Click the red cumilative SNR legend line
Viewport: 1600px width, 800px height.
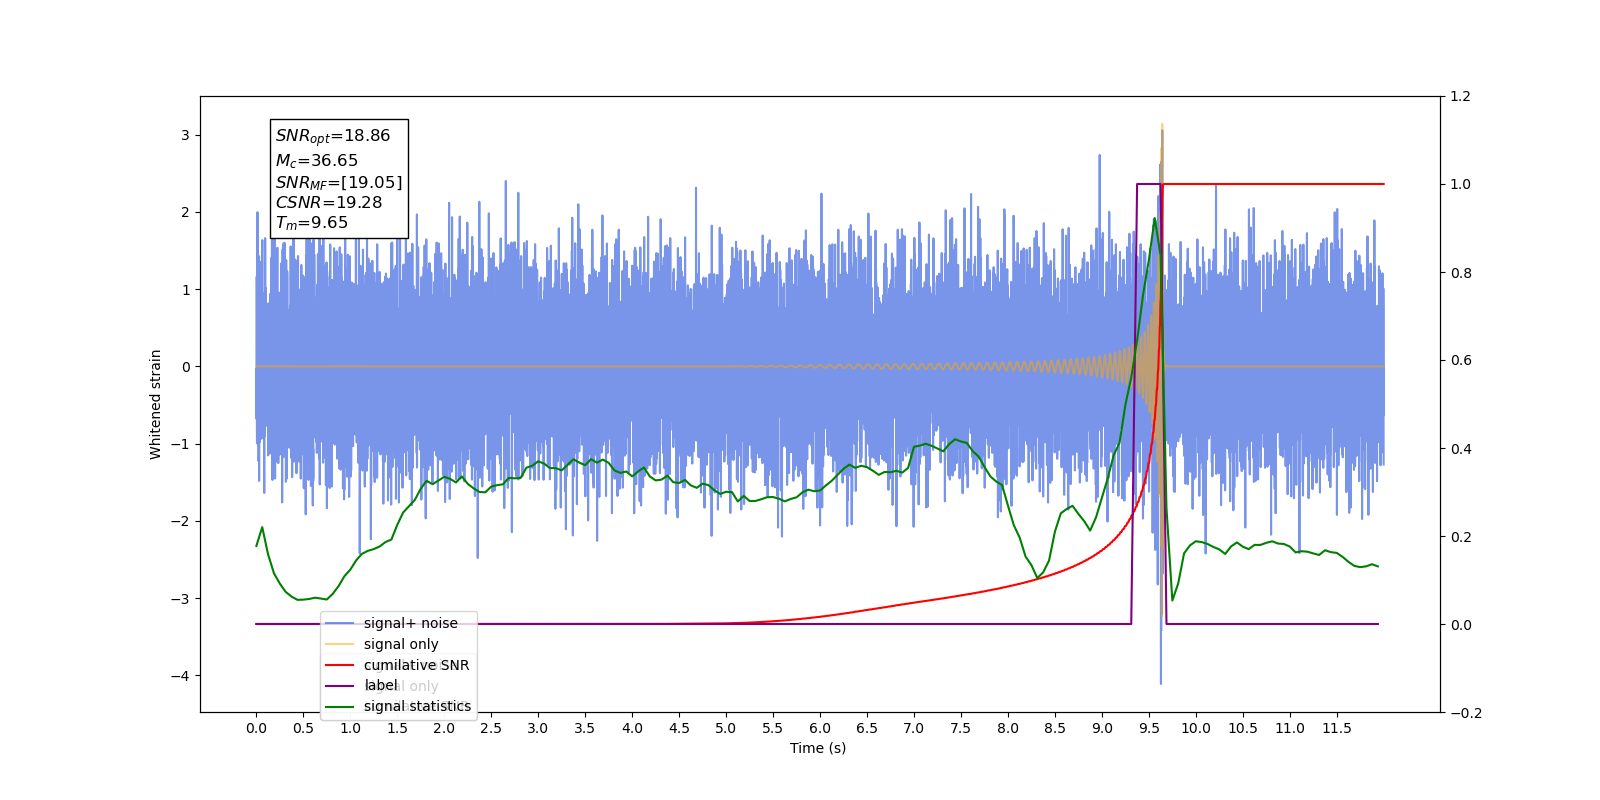pos(340,665)
